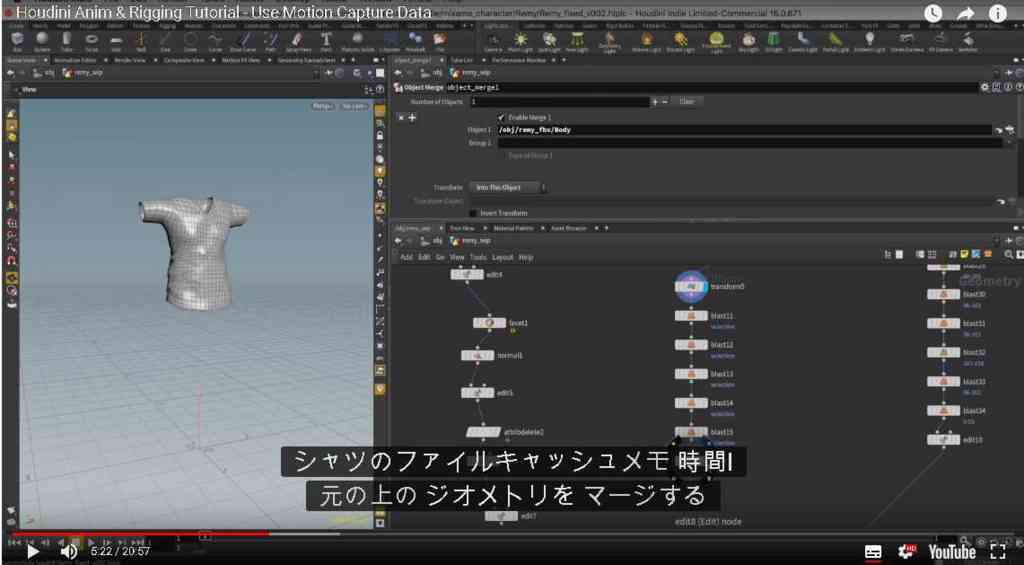Select the Point Light shelf tool
The width and height of the screenshot is (1024, 565).
[x=520, y=42]
